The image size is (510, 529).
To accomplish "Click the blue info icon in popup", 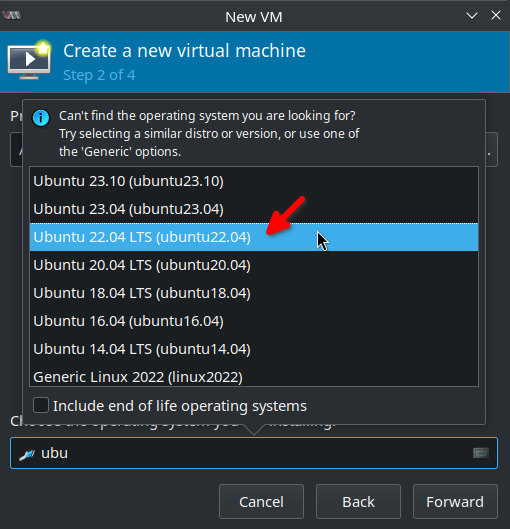I will [41, 118].
